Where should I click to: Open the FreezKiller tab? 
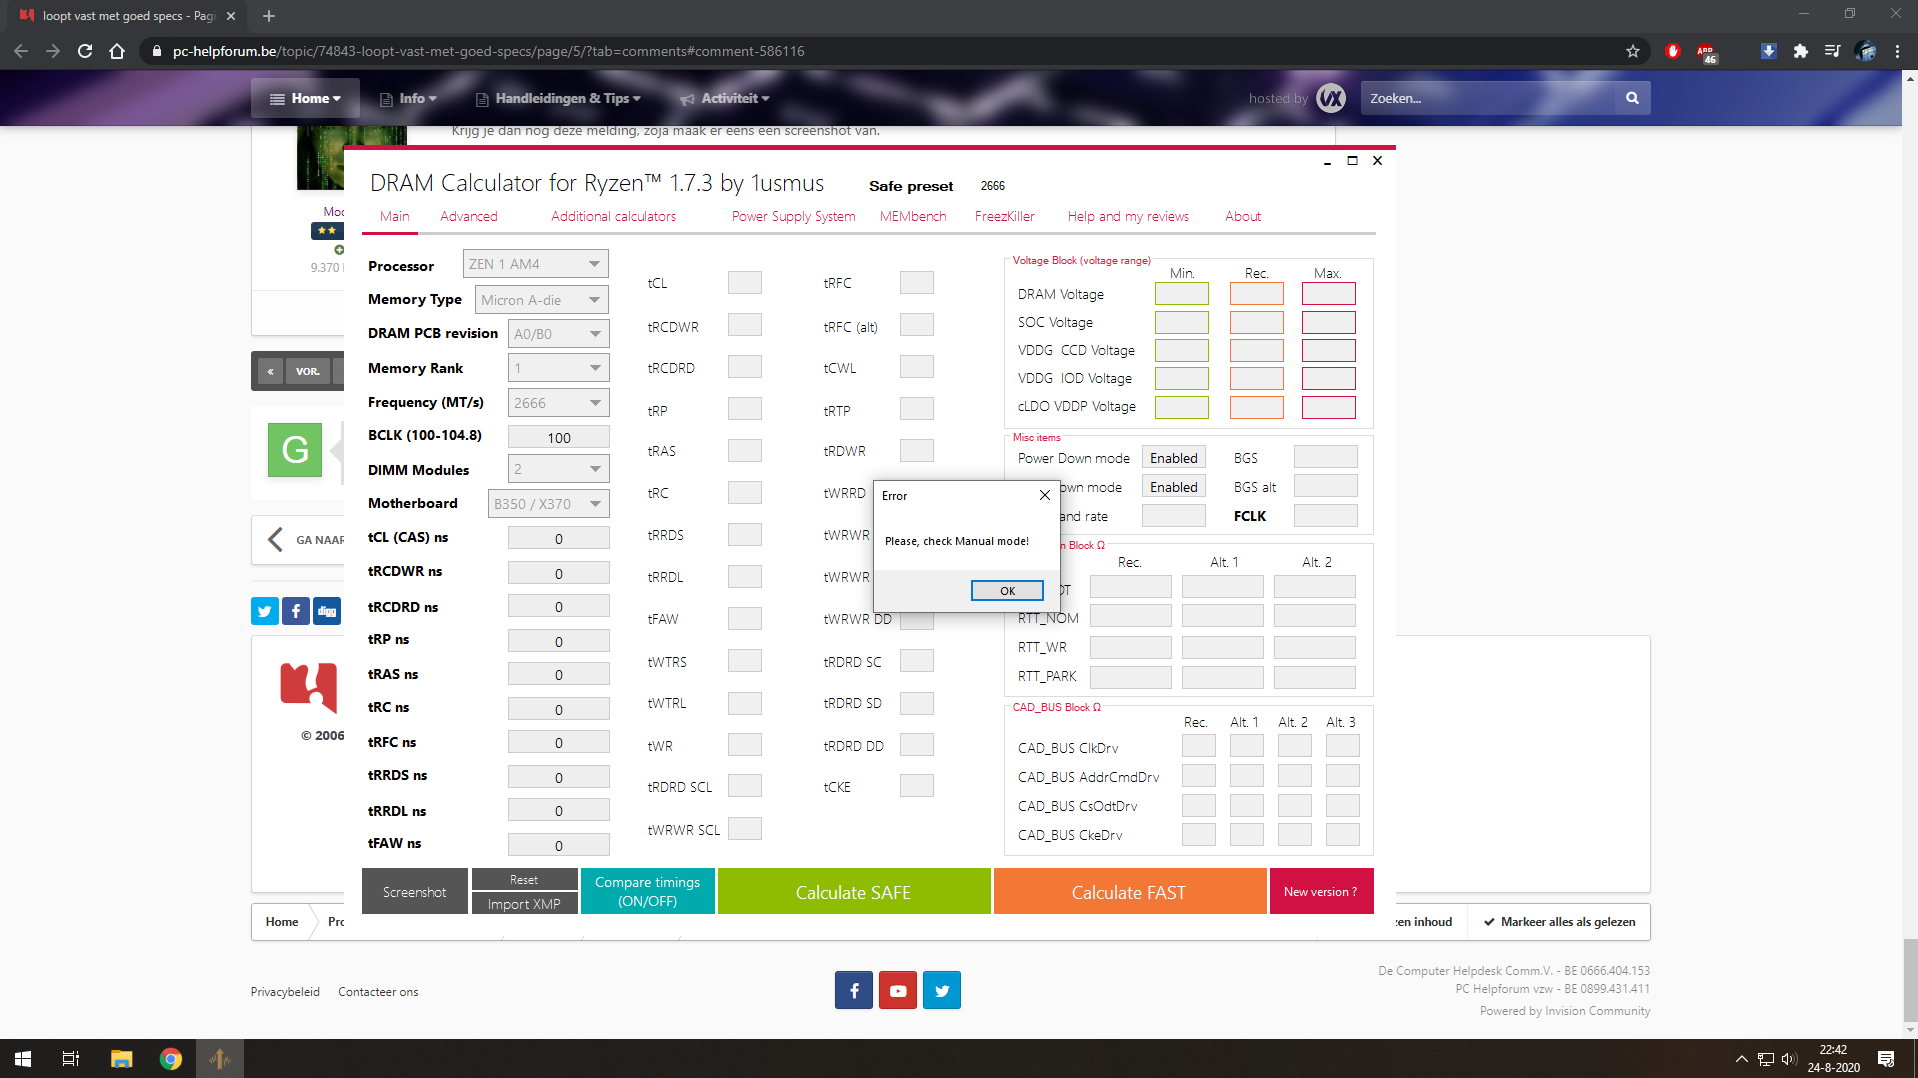point(1005,216)
